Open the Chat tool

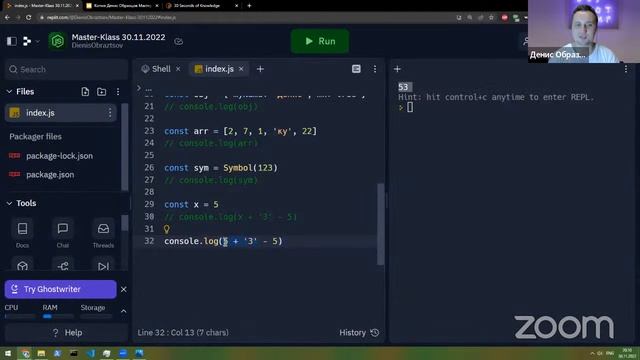click(63, 233)
